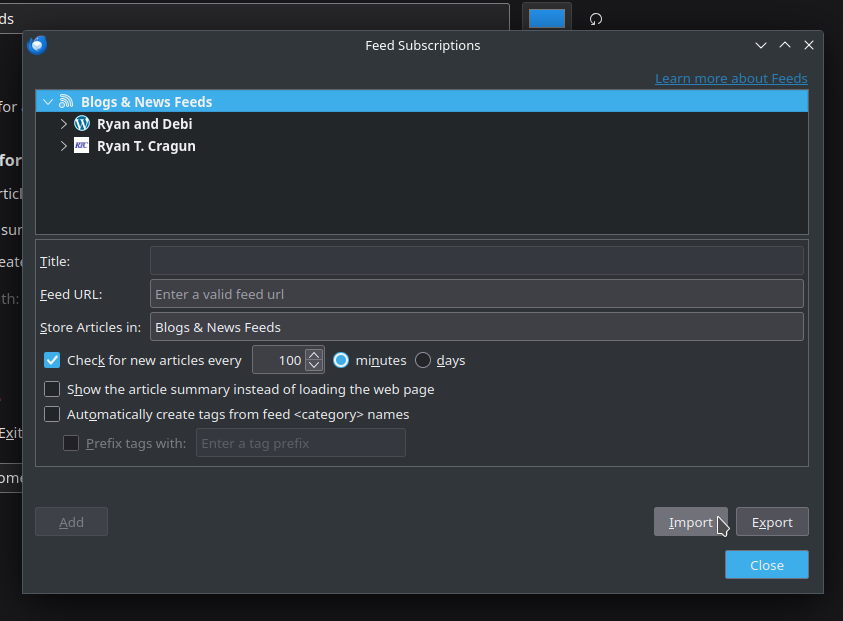Click the RSS icon beside Blogs & News Feeds

click(66, 102)
